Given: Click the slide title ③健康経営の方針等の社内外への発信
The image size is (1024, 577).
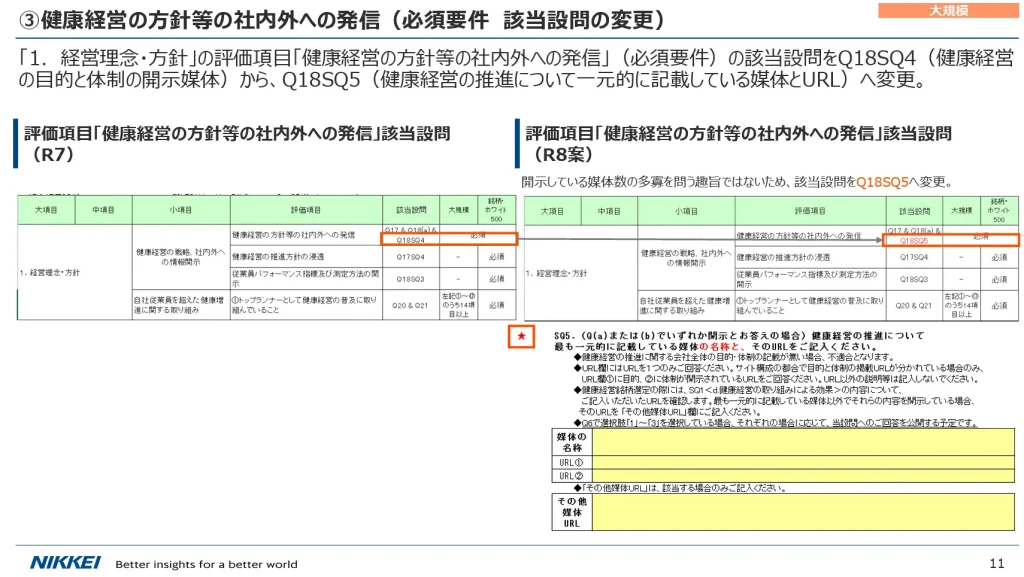Looking at the screenshot, I should (199, 20).
